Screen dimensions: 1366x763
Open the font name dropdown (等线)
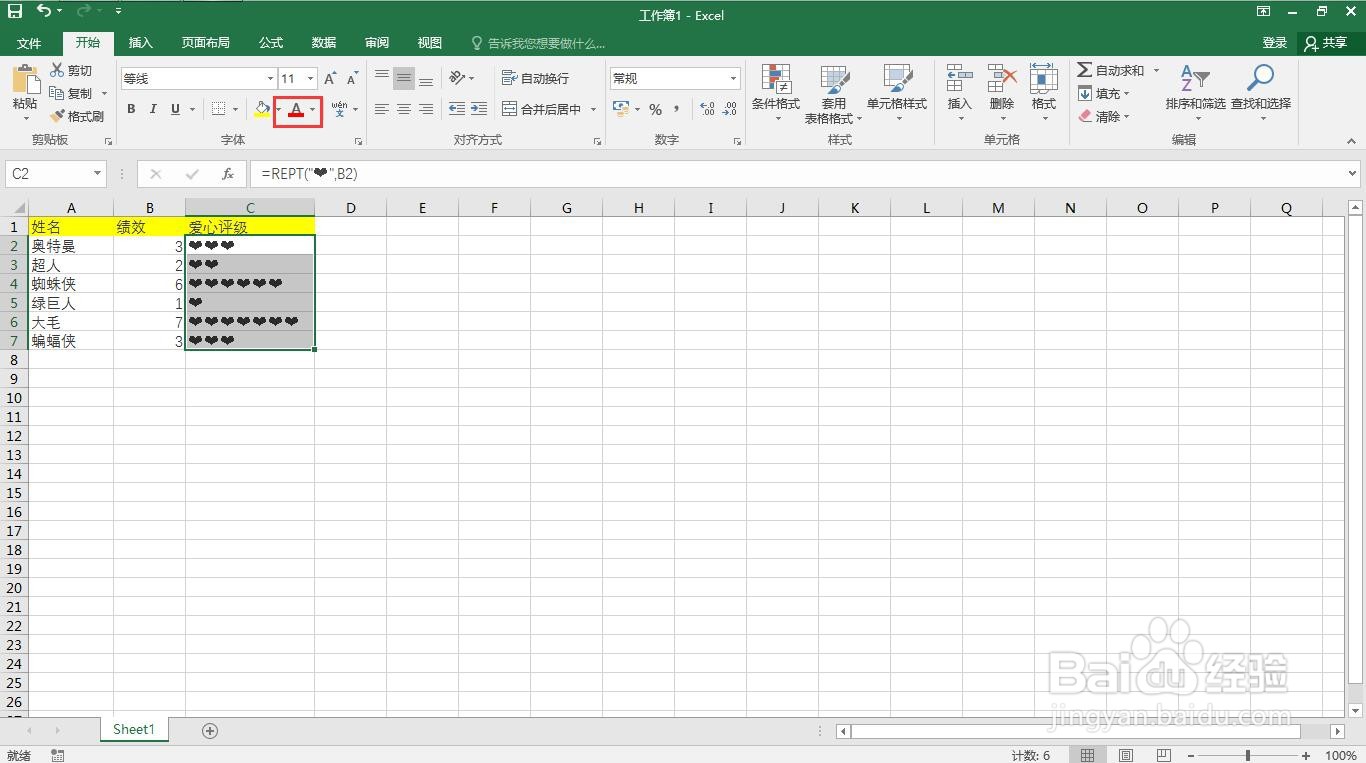[270, 78]
